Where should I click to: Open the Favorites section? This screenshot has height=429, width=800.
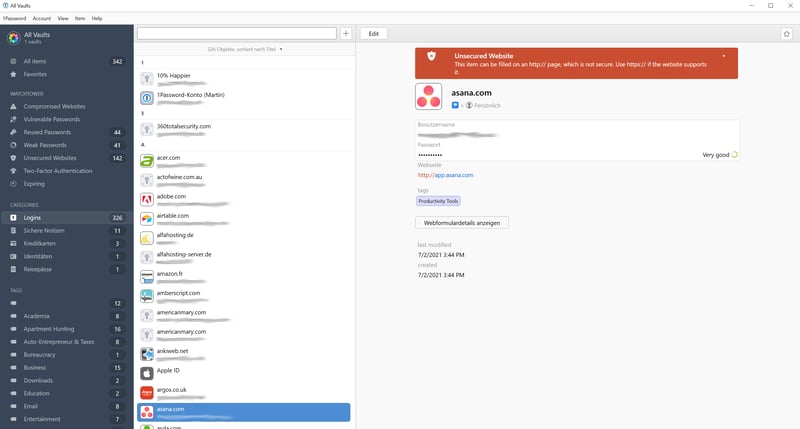coord(35,74)
